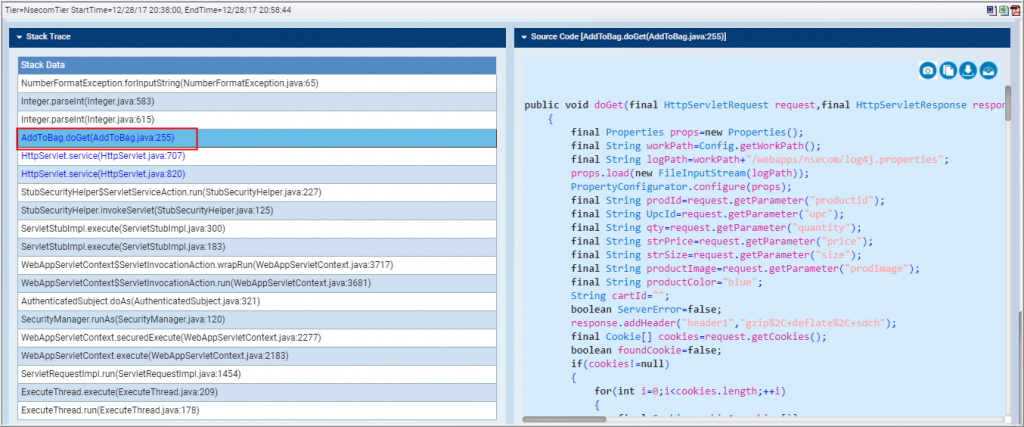Click the 'cookies=request.getCookies()' line
The image size is (1024, 427).
(x=698, y=338)
